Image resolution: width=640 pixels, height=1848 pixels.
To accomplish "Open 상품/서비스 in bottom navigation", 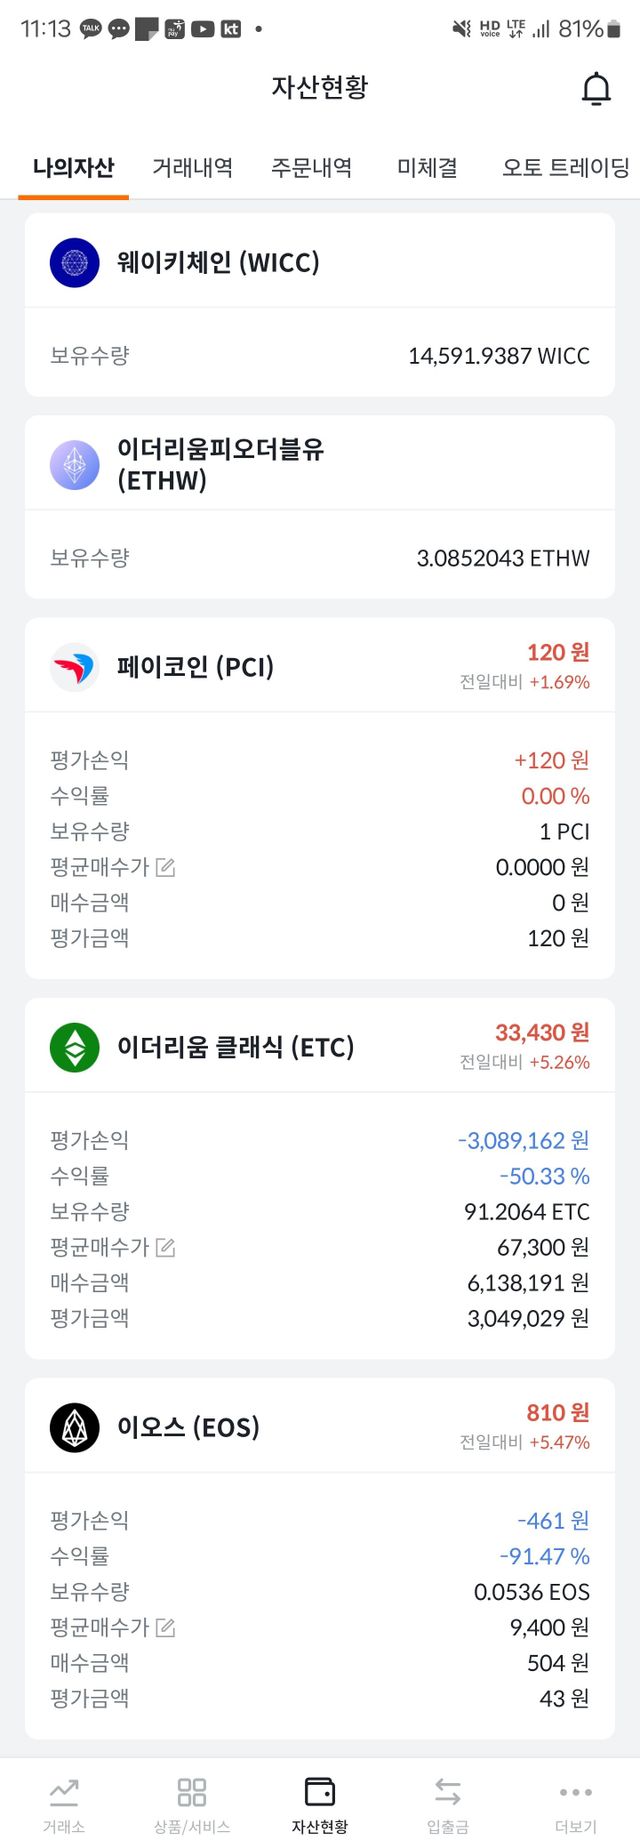I will 191,1804.
